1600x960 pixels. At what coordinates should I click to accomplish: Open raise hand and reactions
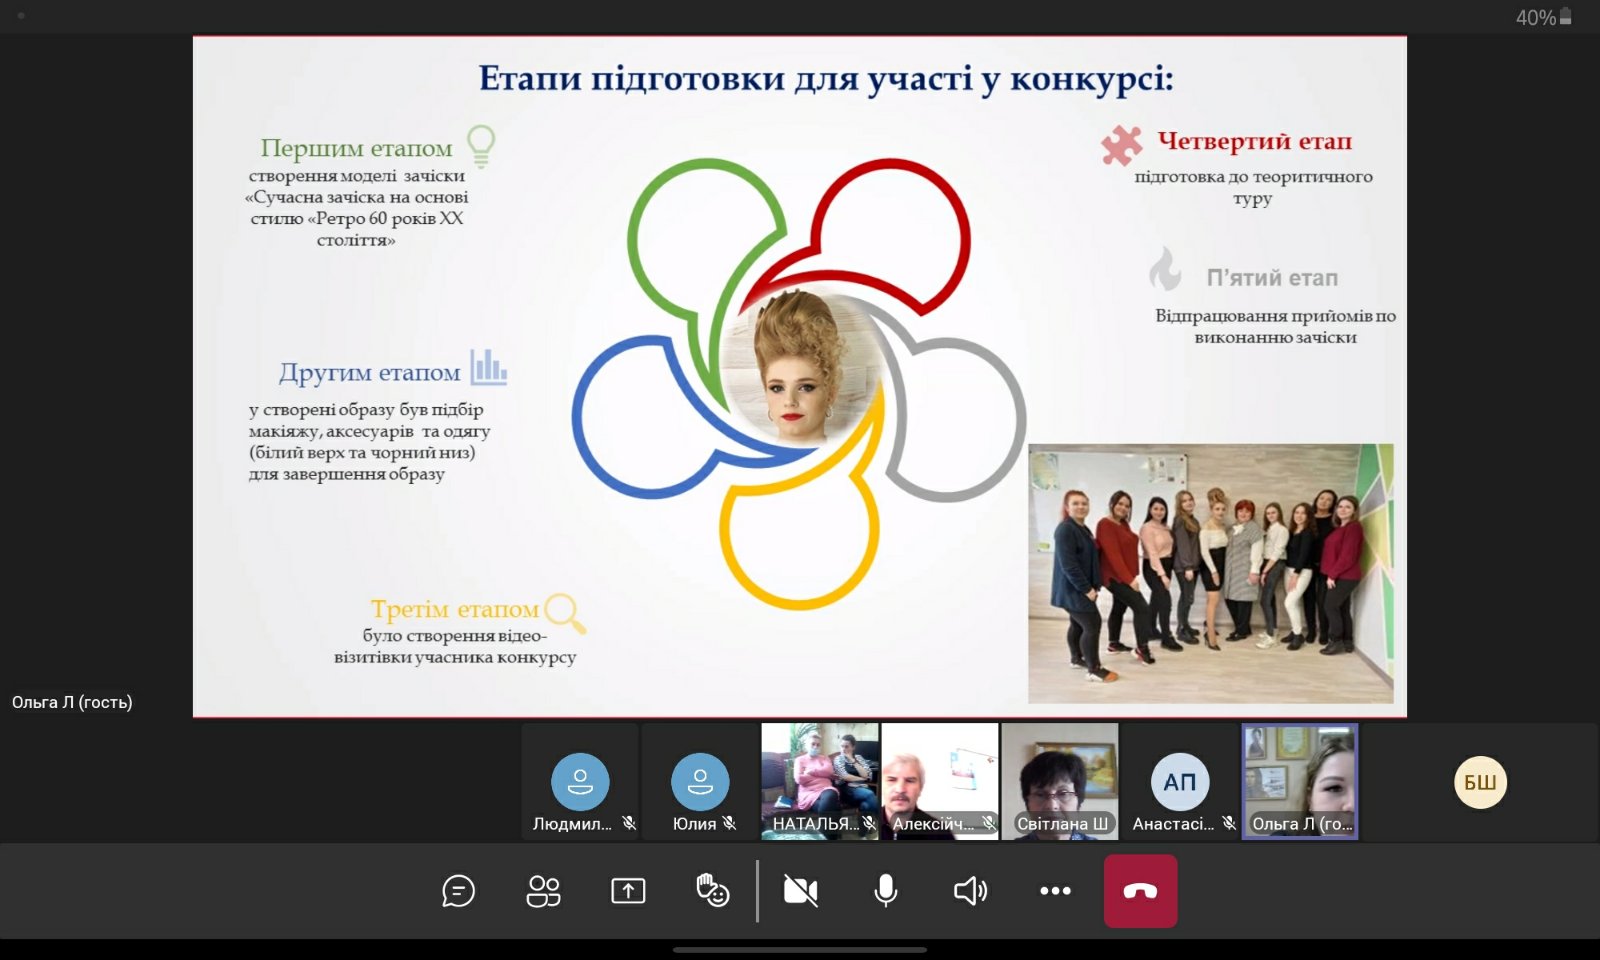click(712, 890)
